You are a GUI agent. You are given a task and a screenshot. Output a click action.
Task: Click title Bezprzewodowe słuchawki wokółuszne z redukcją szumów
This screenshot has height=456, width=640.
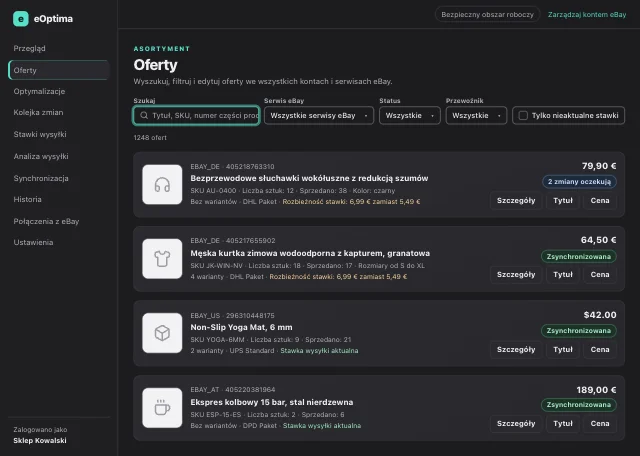click(309, 178)
